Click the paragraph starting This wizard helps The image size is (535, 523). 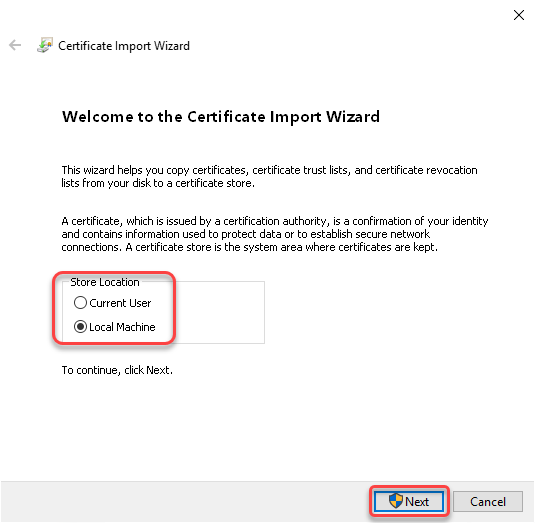click(269, 176)
